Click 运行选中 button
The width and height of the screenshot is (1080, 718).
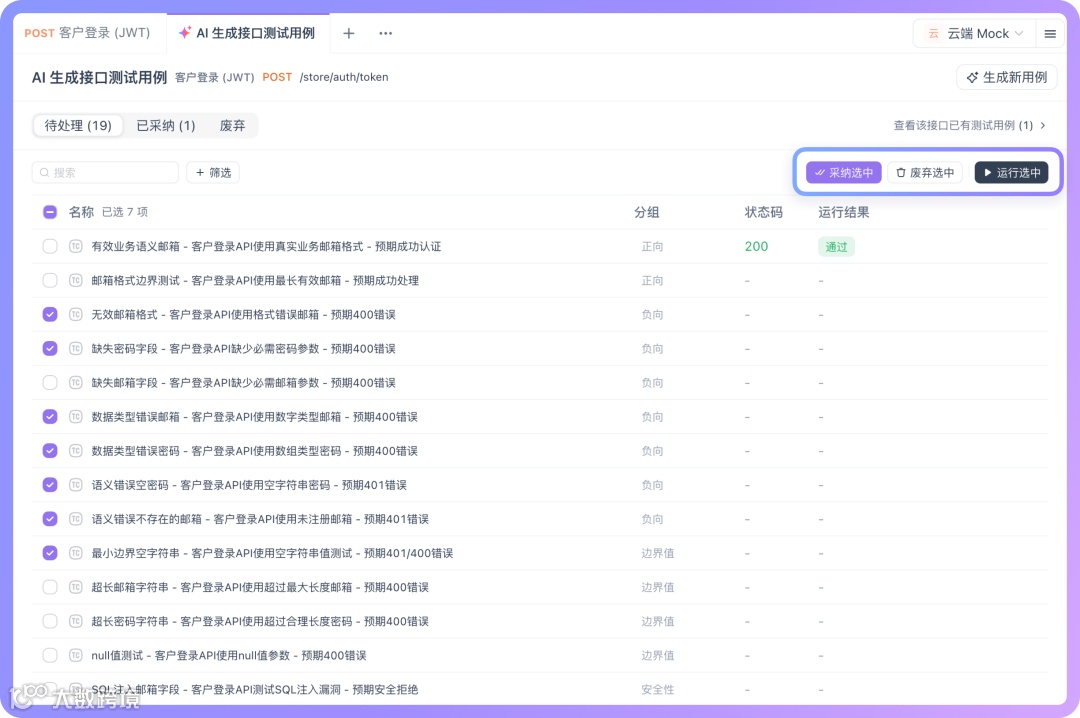[x=1011, y=172]
